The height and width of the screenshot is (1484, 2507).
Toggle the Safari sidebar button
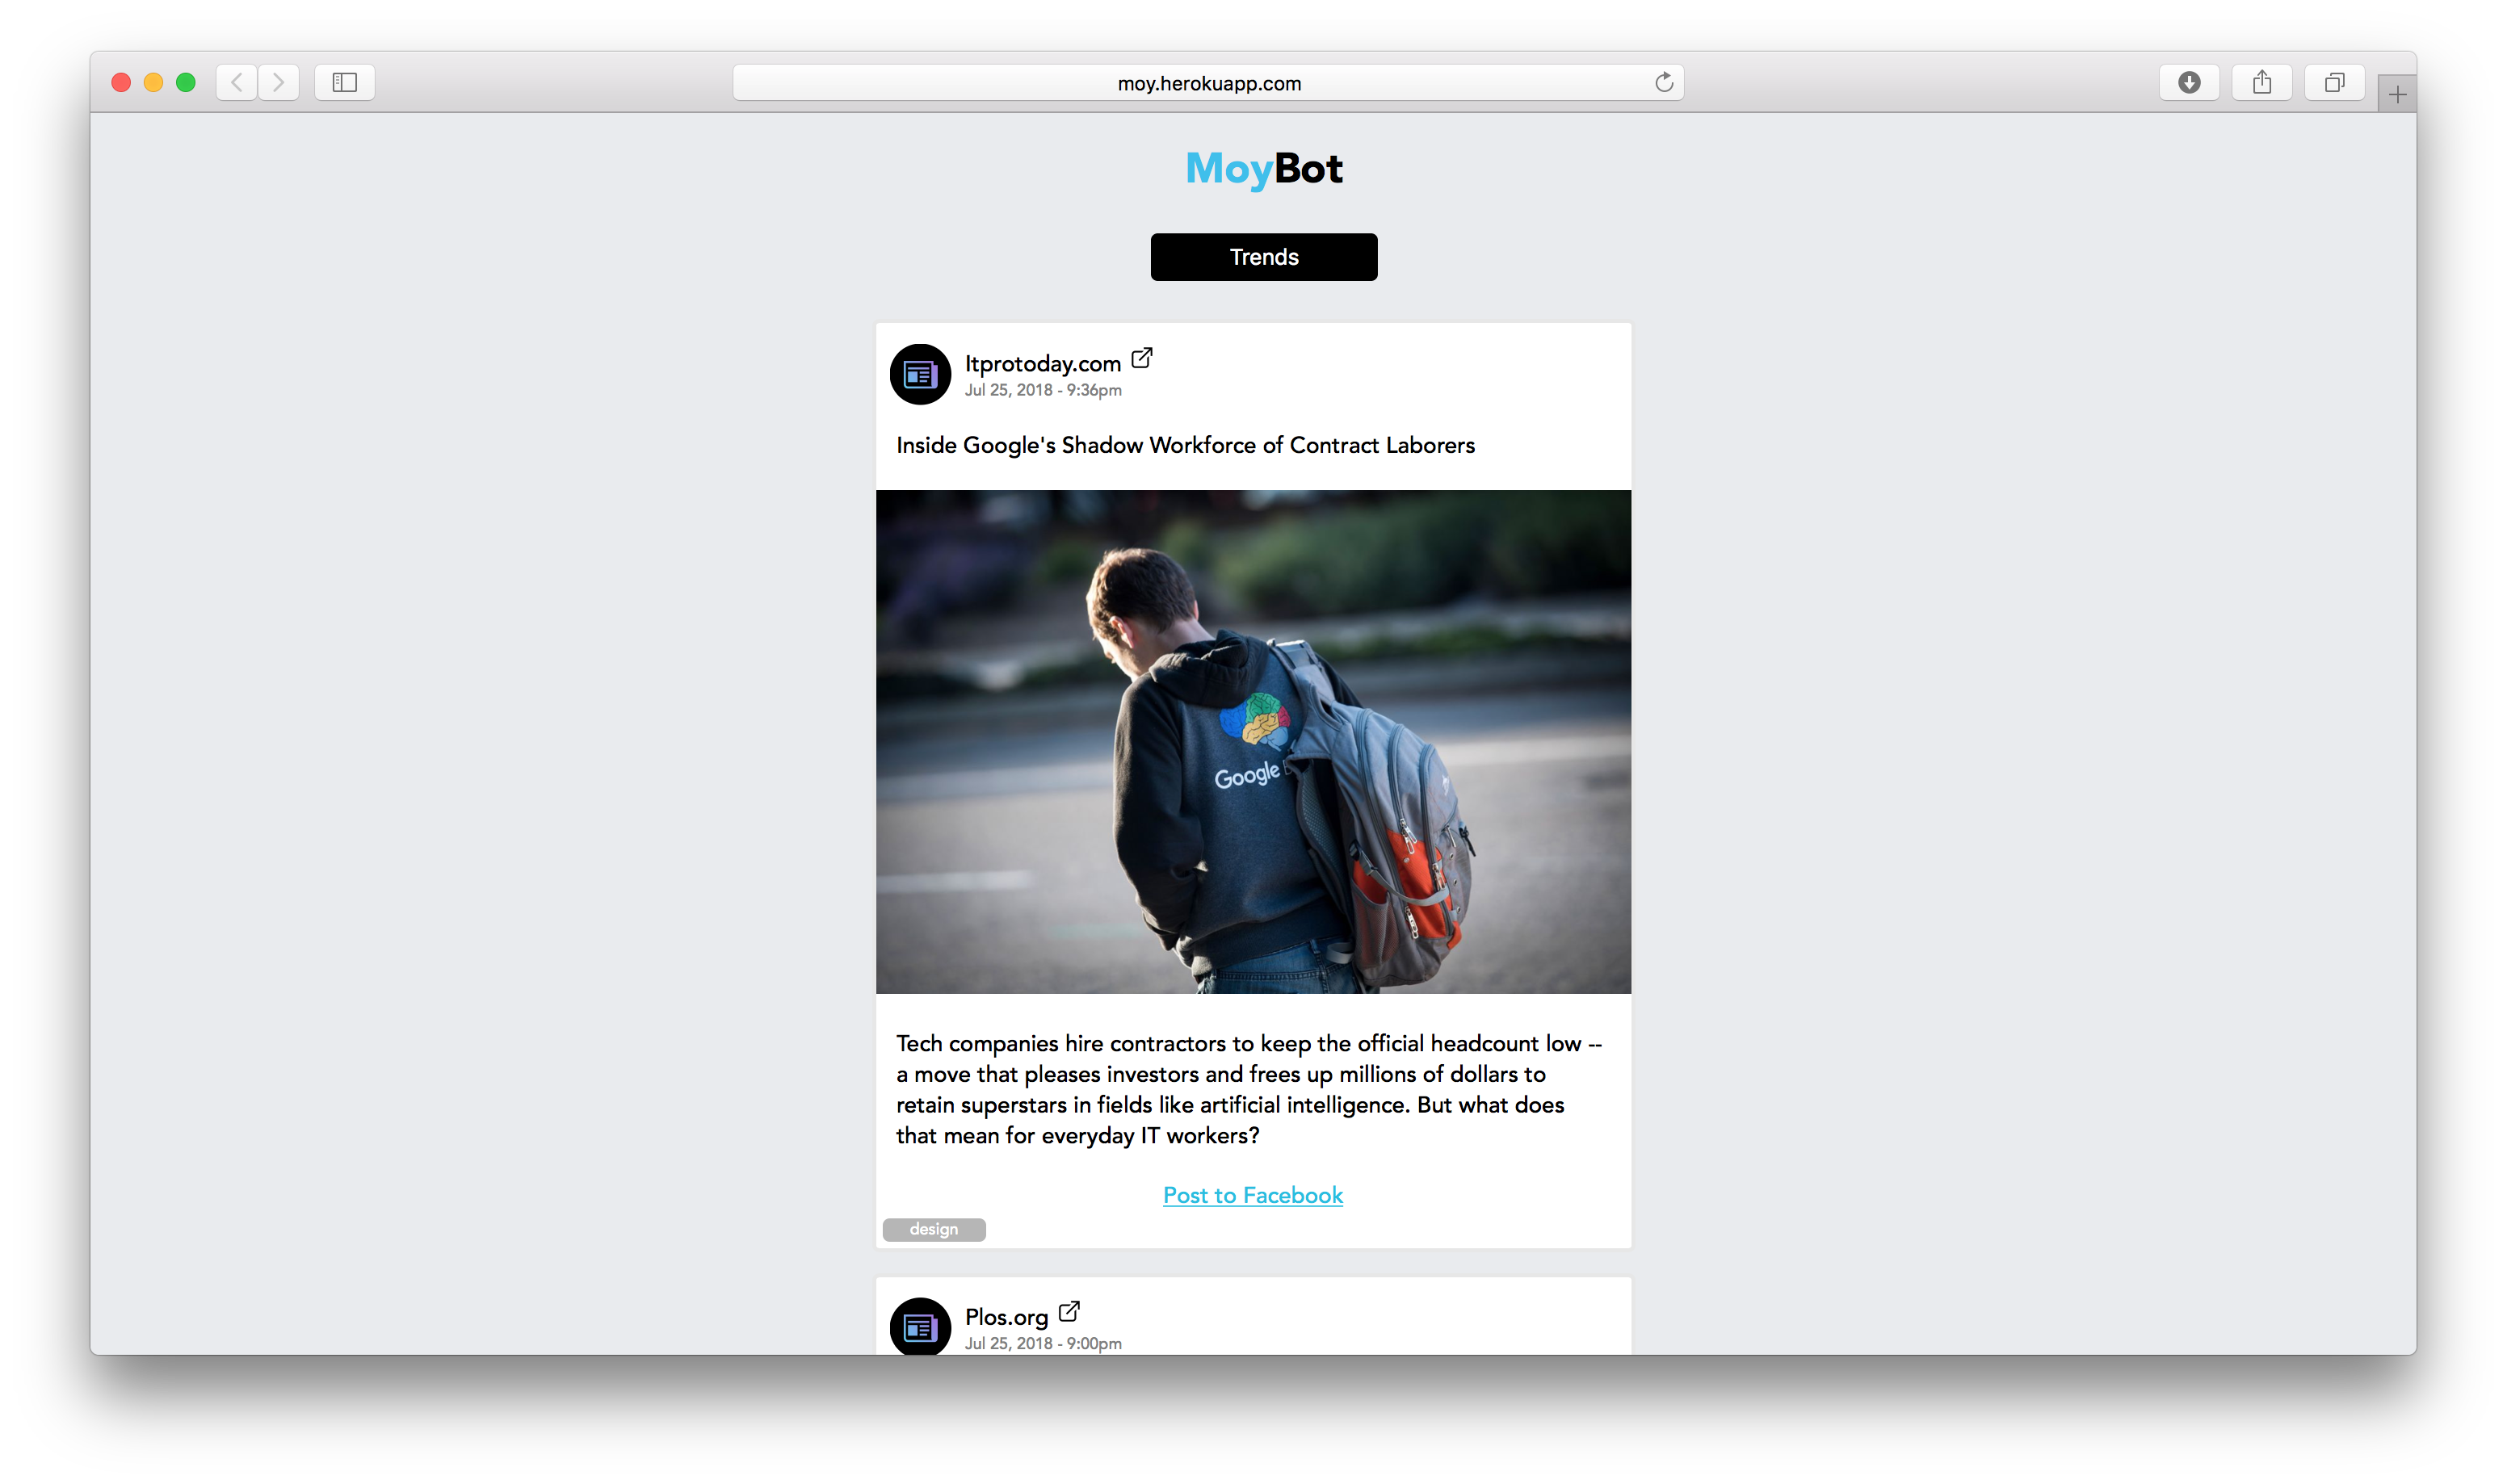pyautogui.click(x=344, y=82)
